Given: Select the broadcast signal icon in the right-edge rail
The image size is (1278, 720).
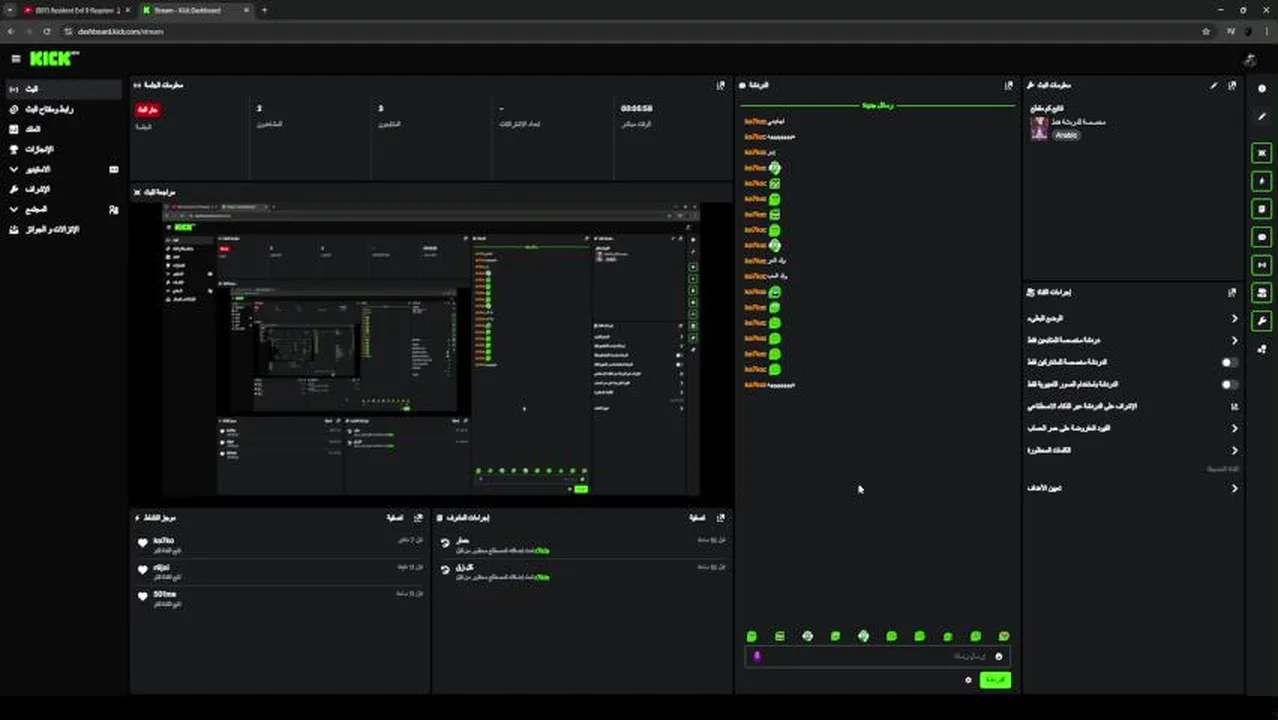Looking at the screenshot, I should pos(1261,265).
